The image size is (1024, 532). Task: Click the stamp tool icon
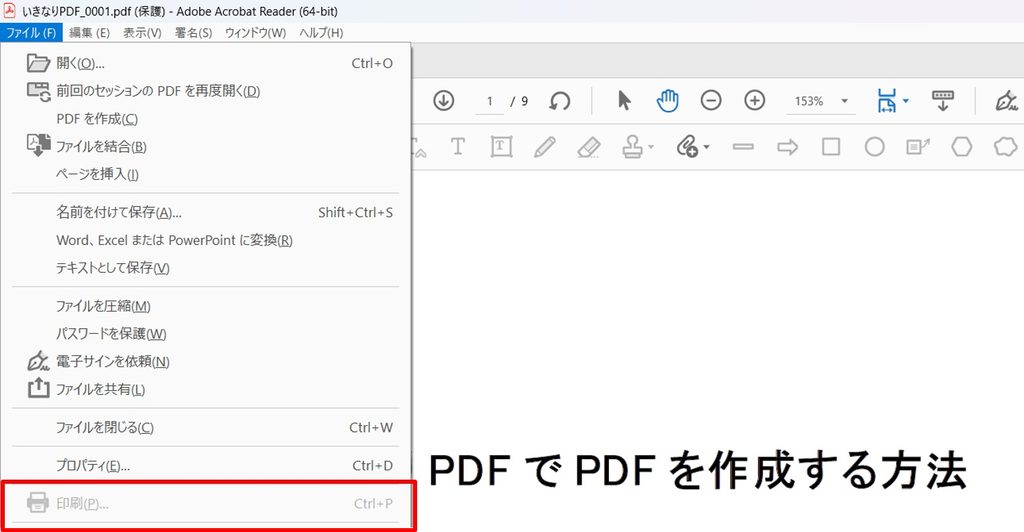(632, 146)
